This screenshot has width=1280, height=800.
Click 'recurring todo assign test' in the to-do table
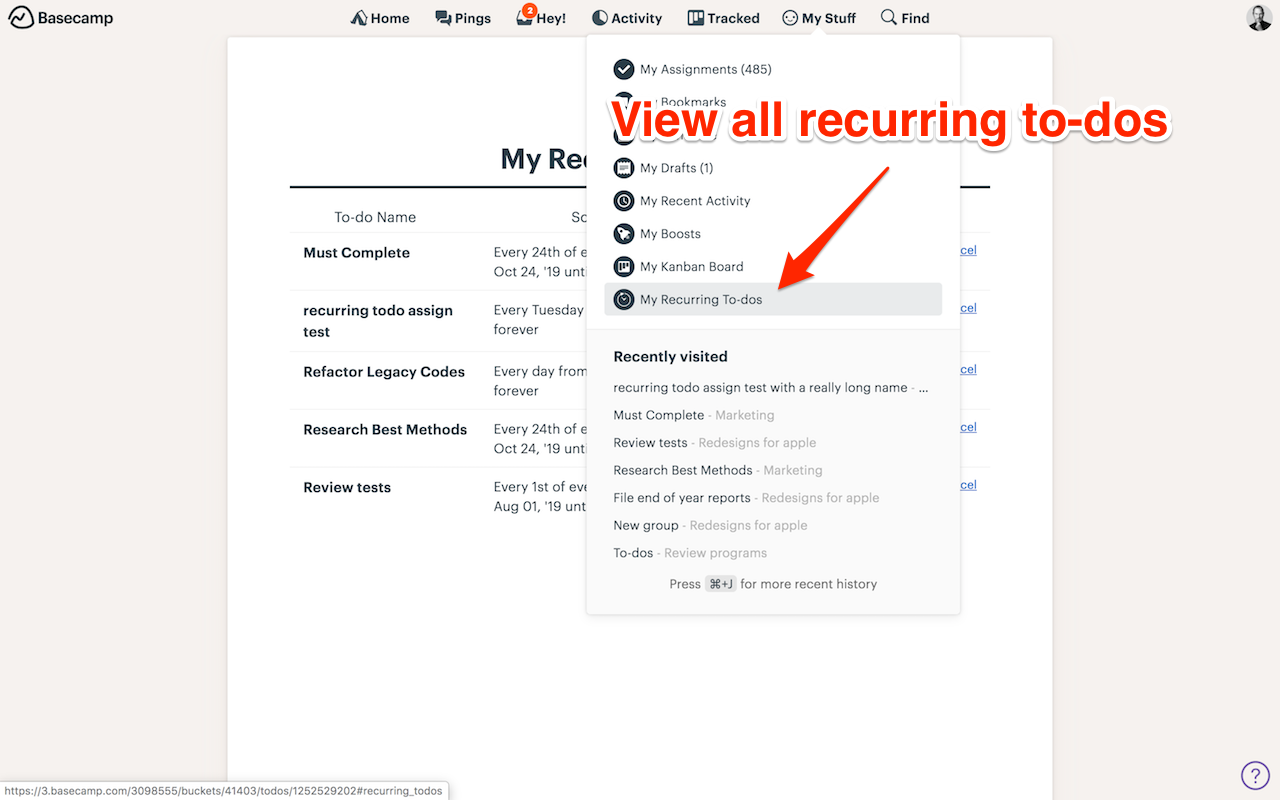pos(378,321)
